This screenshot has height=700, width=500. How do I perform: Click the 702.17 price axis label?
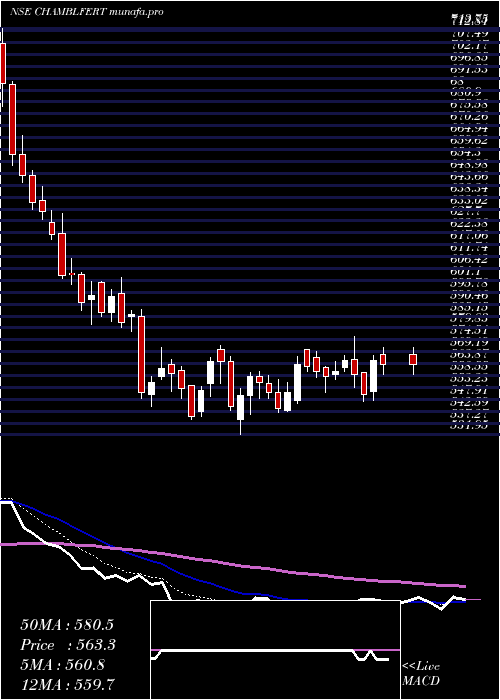[468, 46]
